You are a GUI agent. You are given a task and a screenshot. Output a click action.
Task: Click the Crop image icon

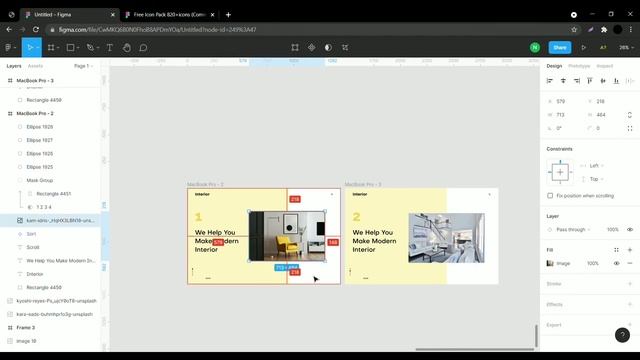345,48
